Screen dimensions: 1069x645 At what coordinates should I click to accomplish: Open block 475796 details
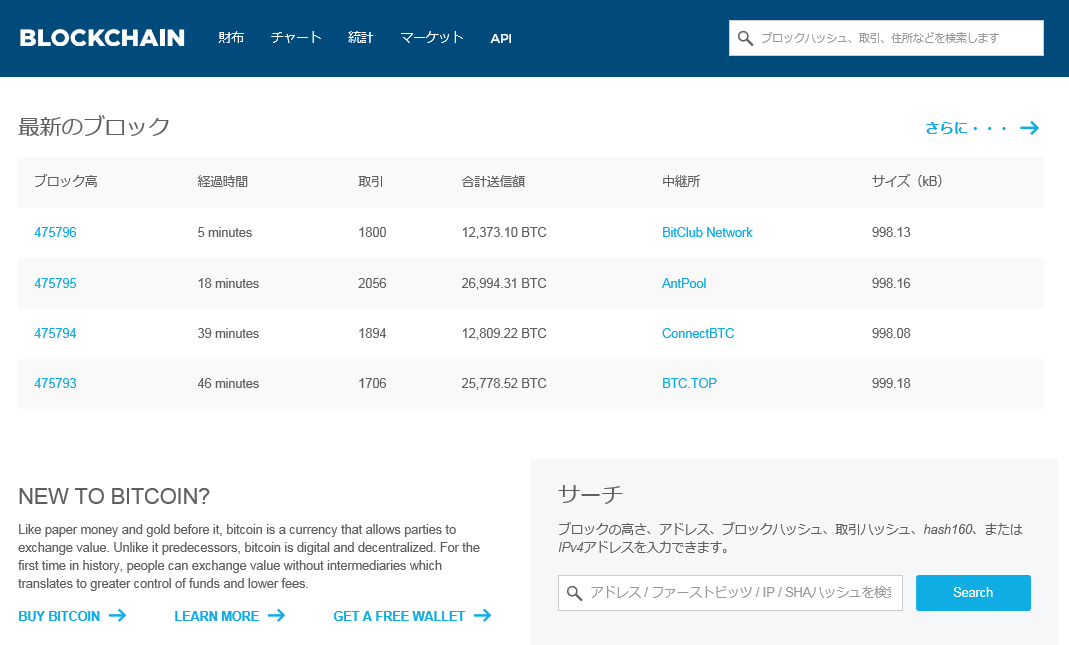pos(55,233)
